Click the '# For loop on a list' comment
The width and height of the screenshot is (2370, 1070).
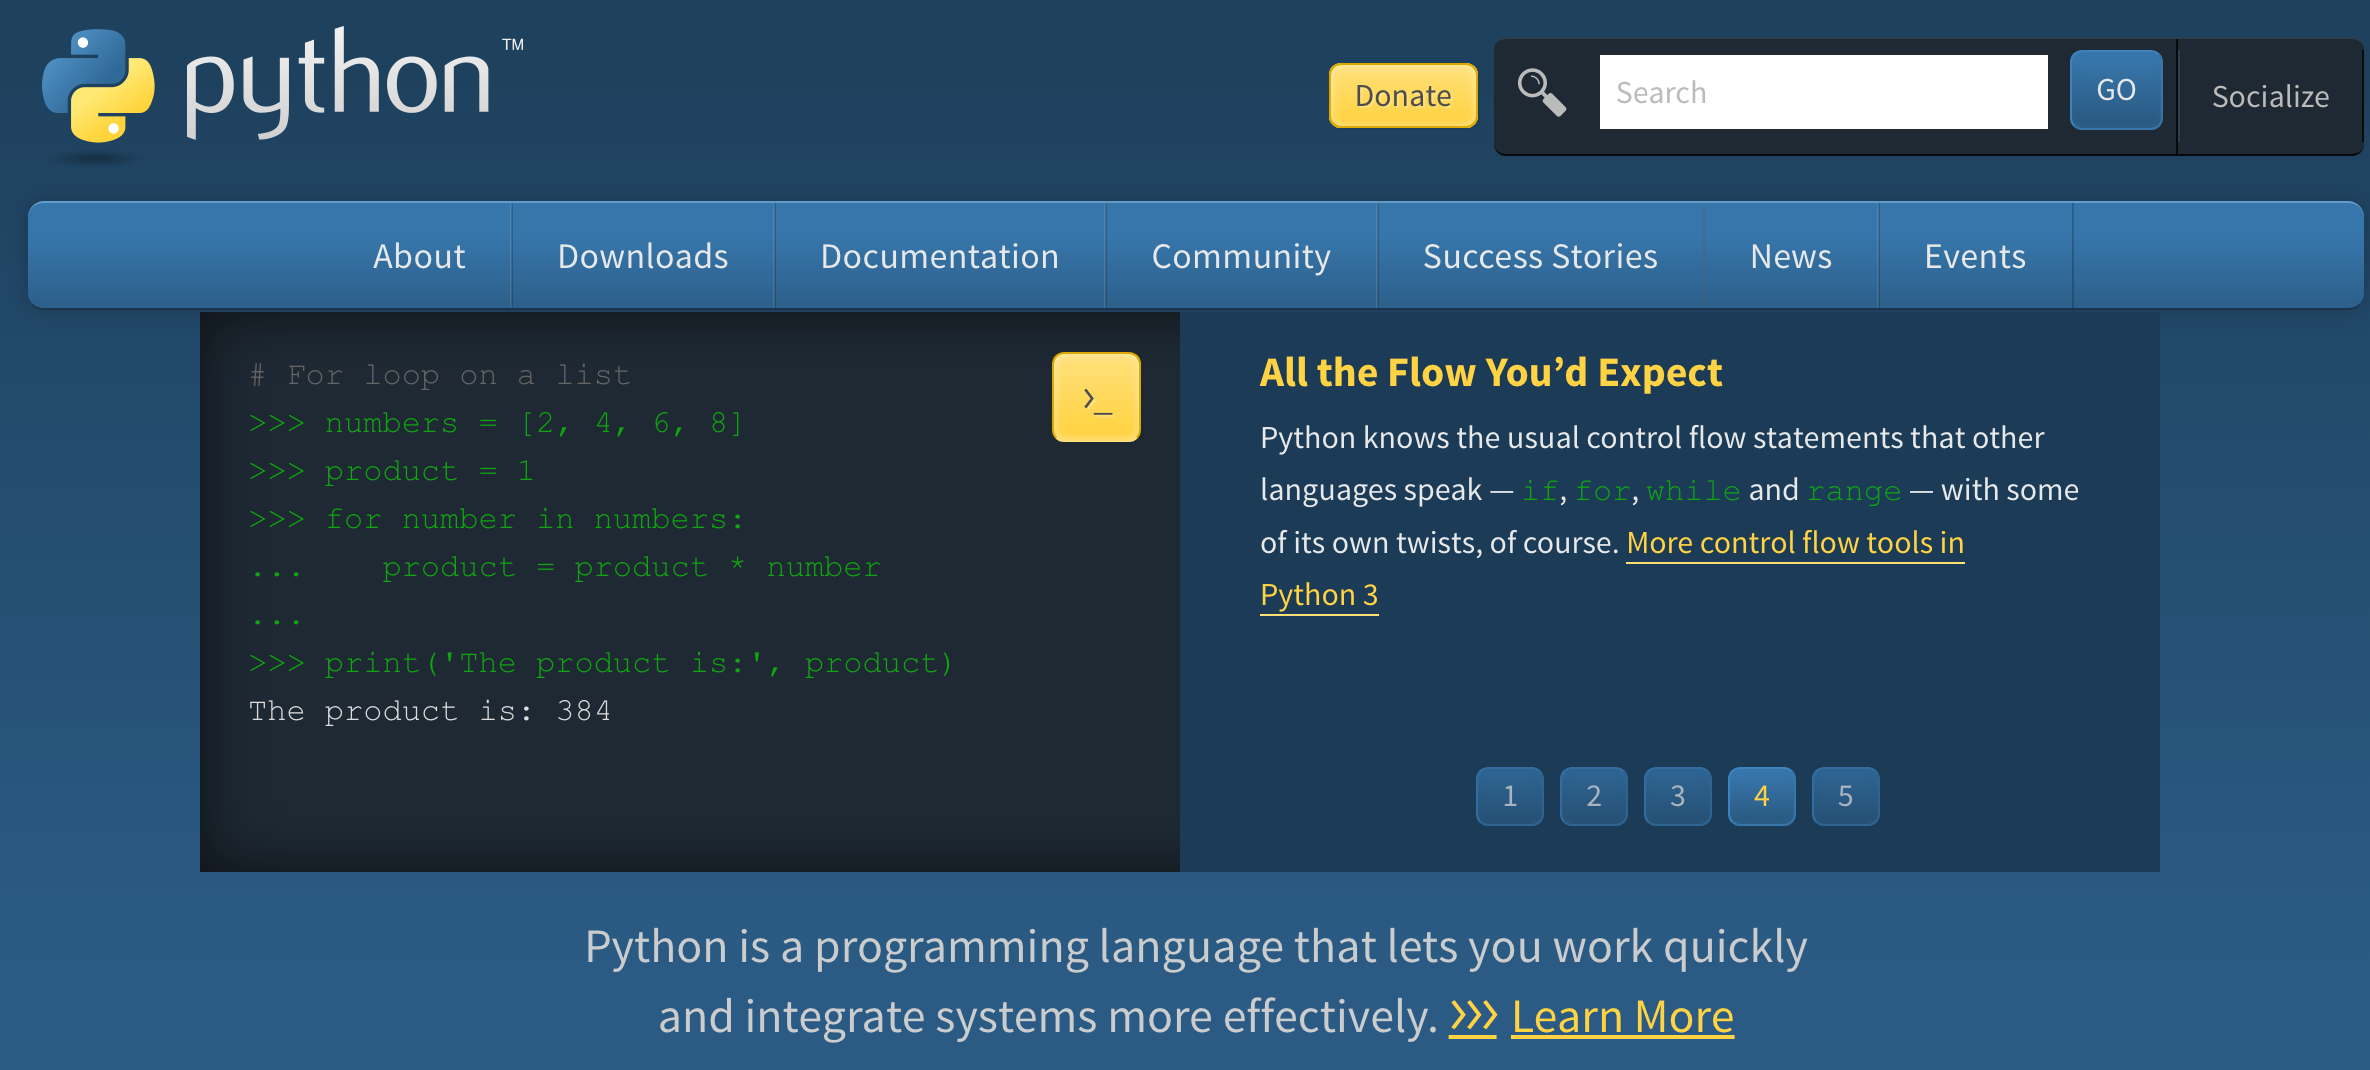pyautogui.click(x=440, y=375)
